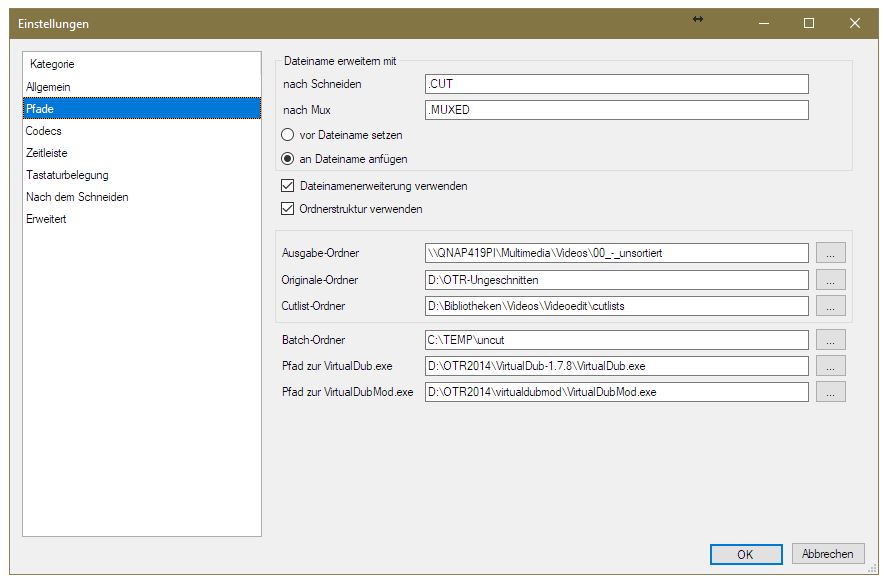Viewport: 884px width, 580px height.
Task: Show the Erweitert settings
Action: click(46, 219)
